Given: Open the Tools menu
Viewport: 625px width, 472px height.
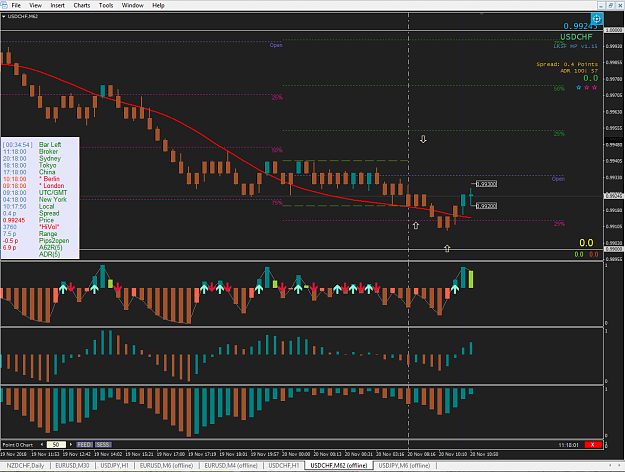Looking at the screenshot, I should tap(106, 6).
